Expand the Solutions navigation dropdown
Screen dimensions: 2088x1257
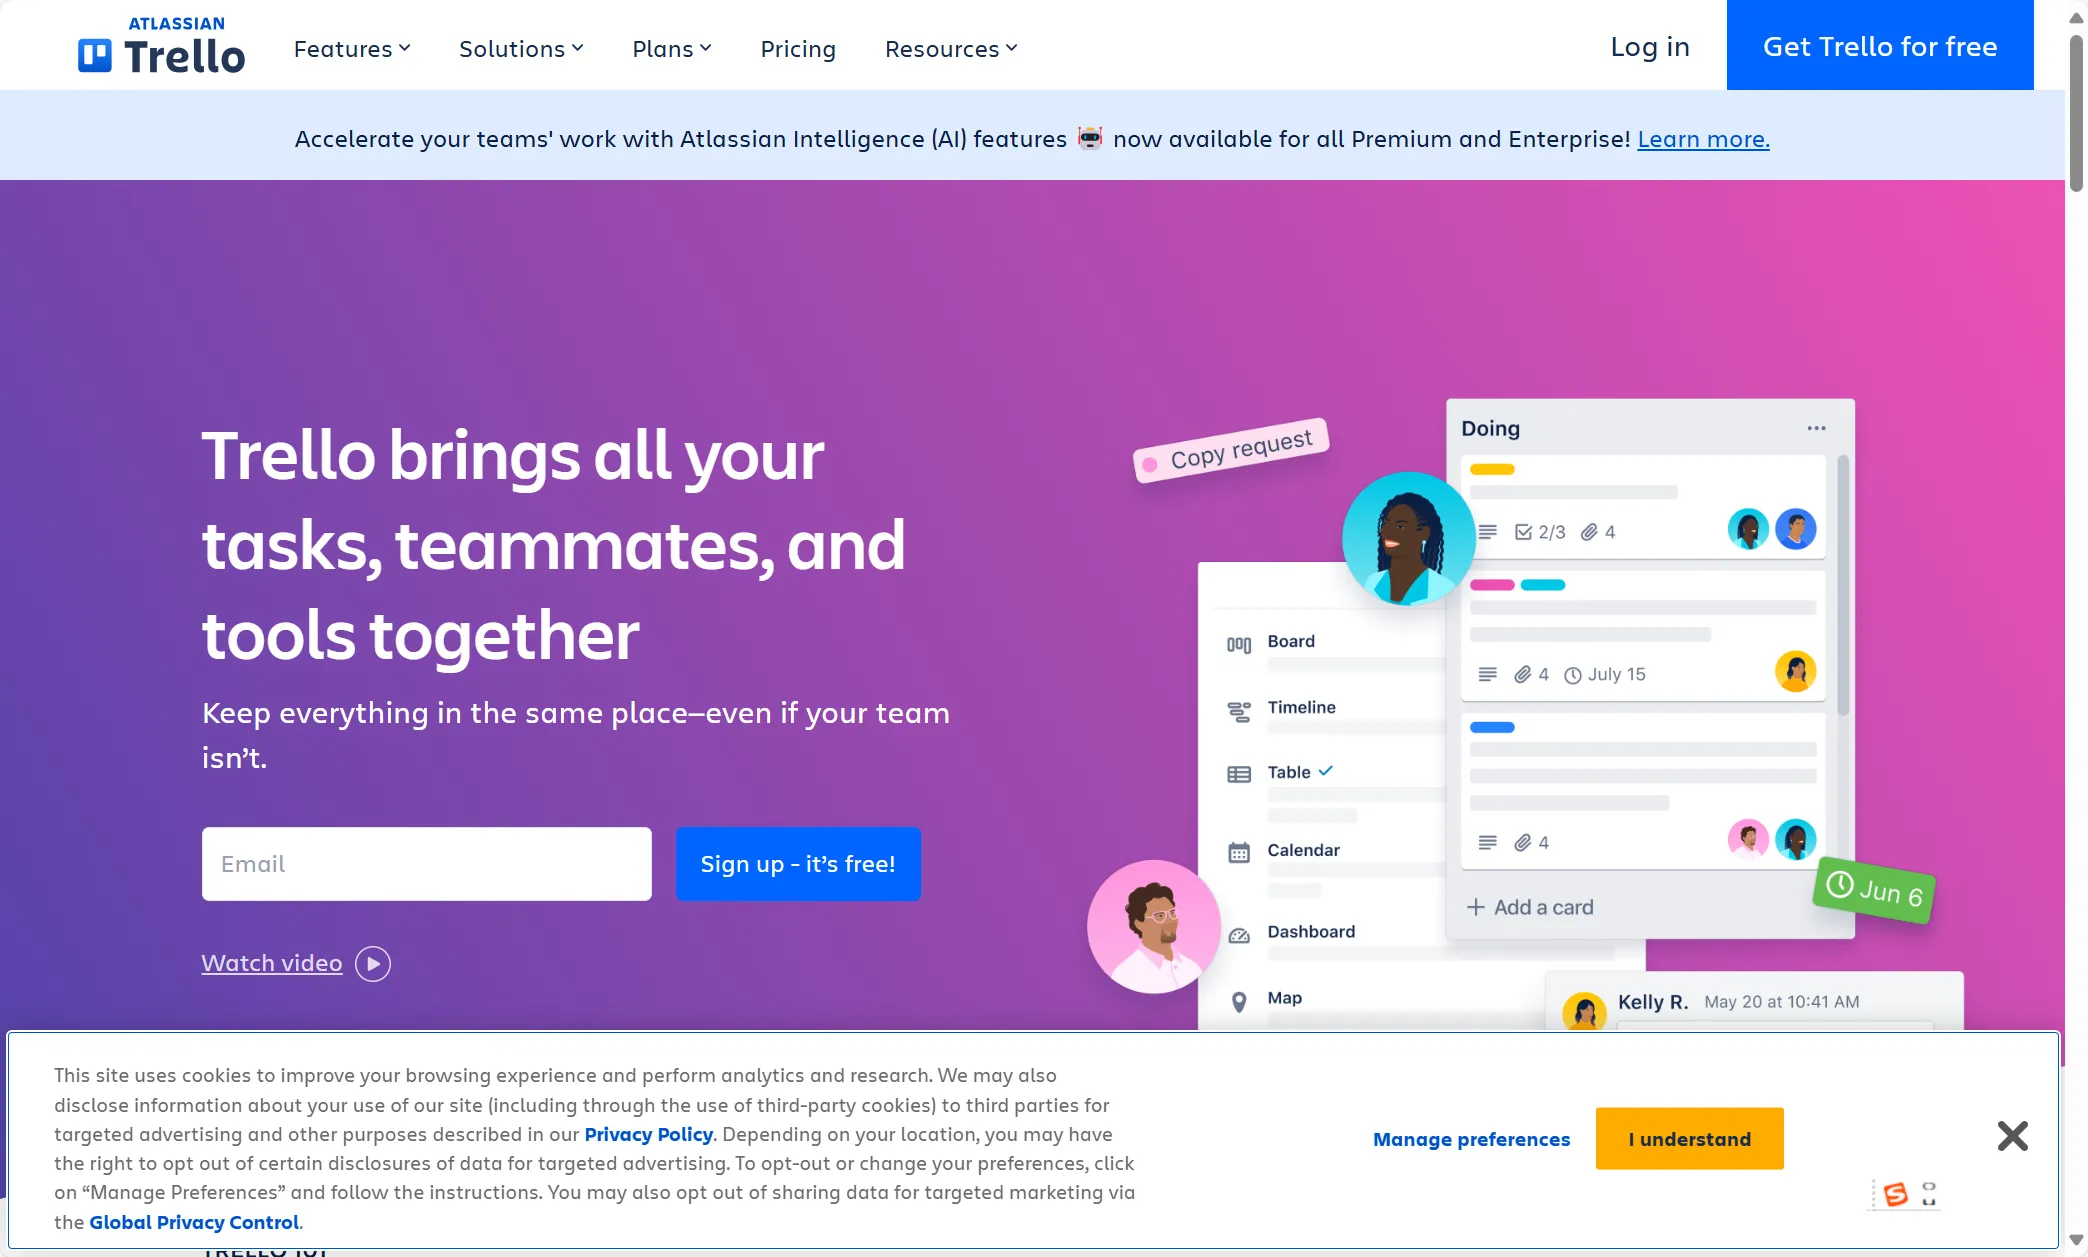(x=522, y=48)
